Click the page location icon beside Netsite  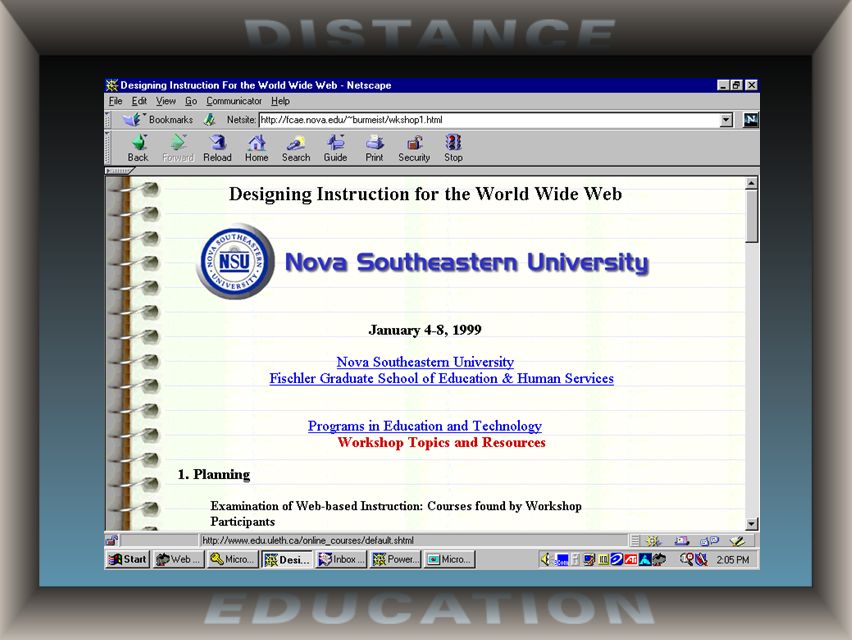coord(209,120)
